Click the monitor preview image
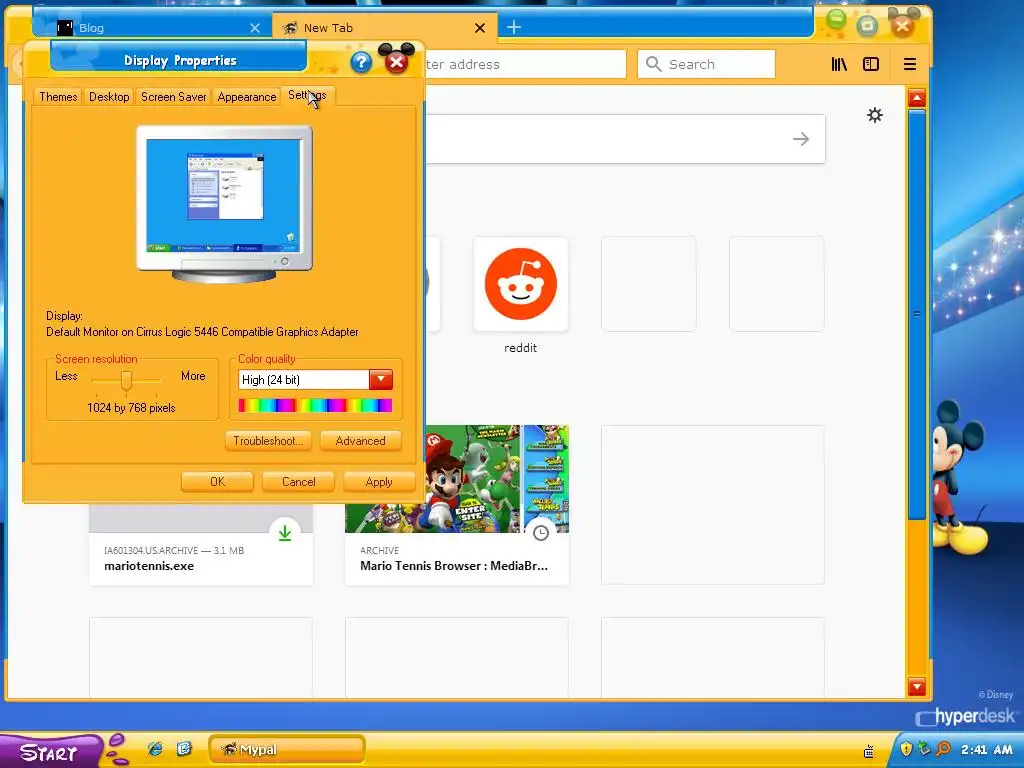Viewport: 1024px width, 768px height. [x=224, y=204]
